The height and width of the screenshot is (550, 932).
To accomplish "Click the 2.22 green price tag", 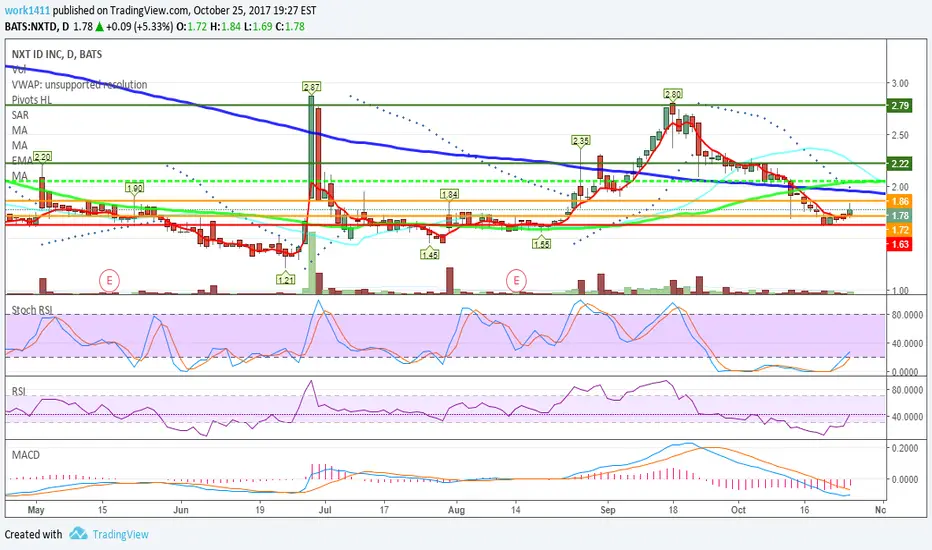I will 899,163.
